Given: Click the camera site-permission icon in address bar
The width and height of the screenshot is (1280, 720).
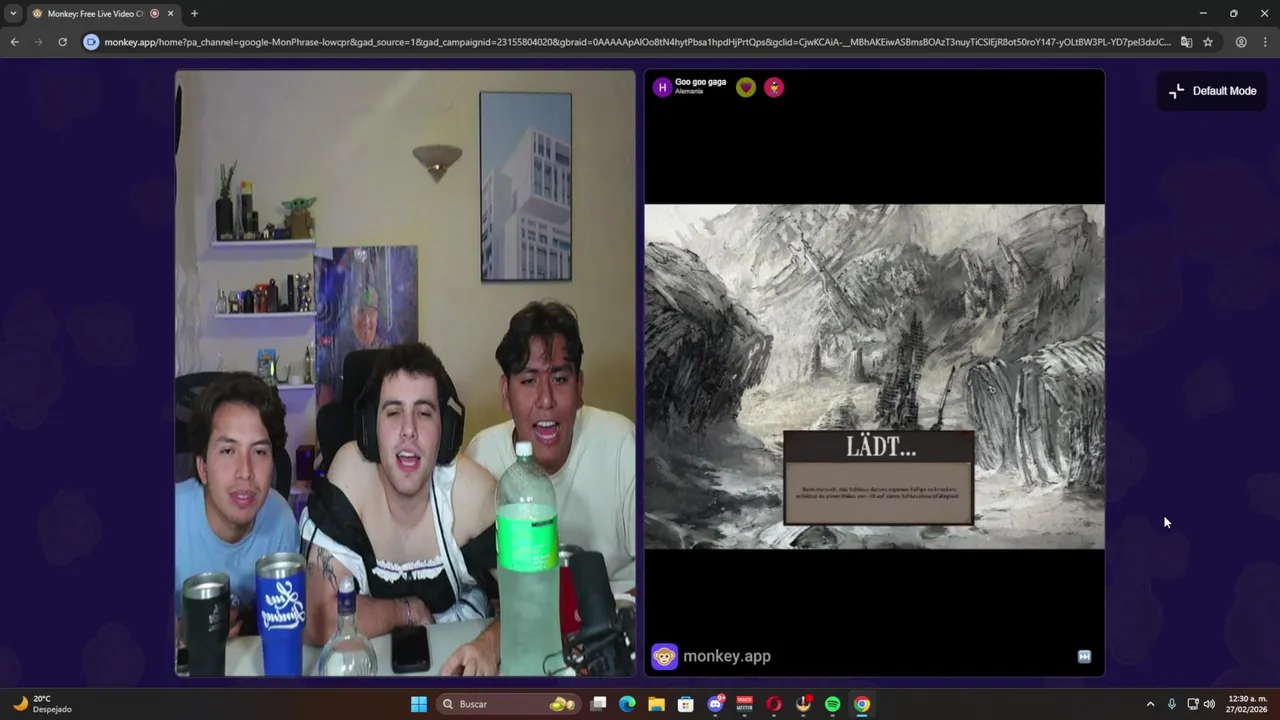Looking at the screenshot, I should tap(91, 42).
